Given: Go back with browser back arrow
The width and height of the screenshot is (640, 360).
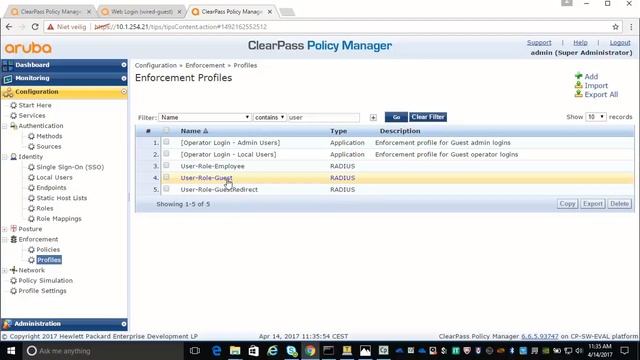Looking at the screenshot, I should click(x=9, y=27).
